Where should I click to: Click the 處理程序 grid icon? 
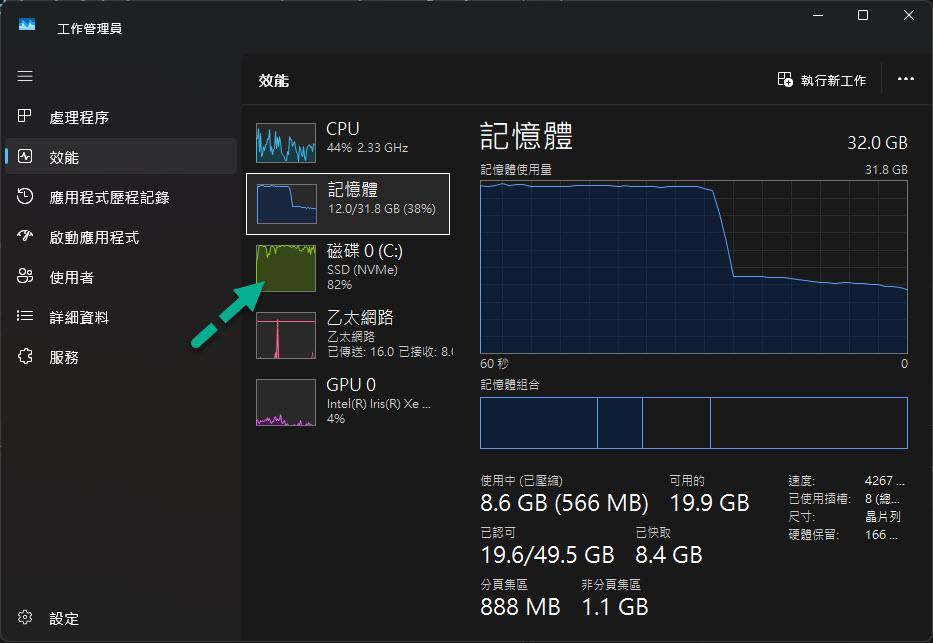tap(26, 117)
